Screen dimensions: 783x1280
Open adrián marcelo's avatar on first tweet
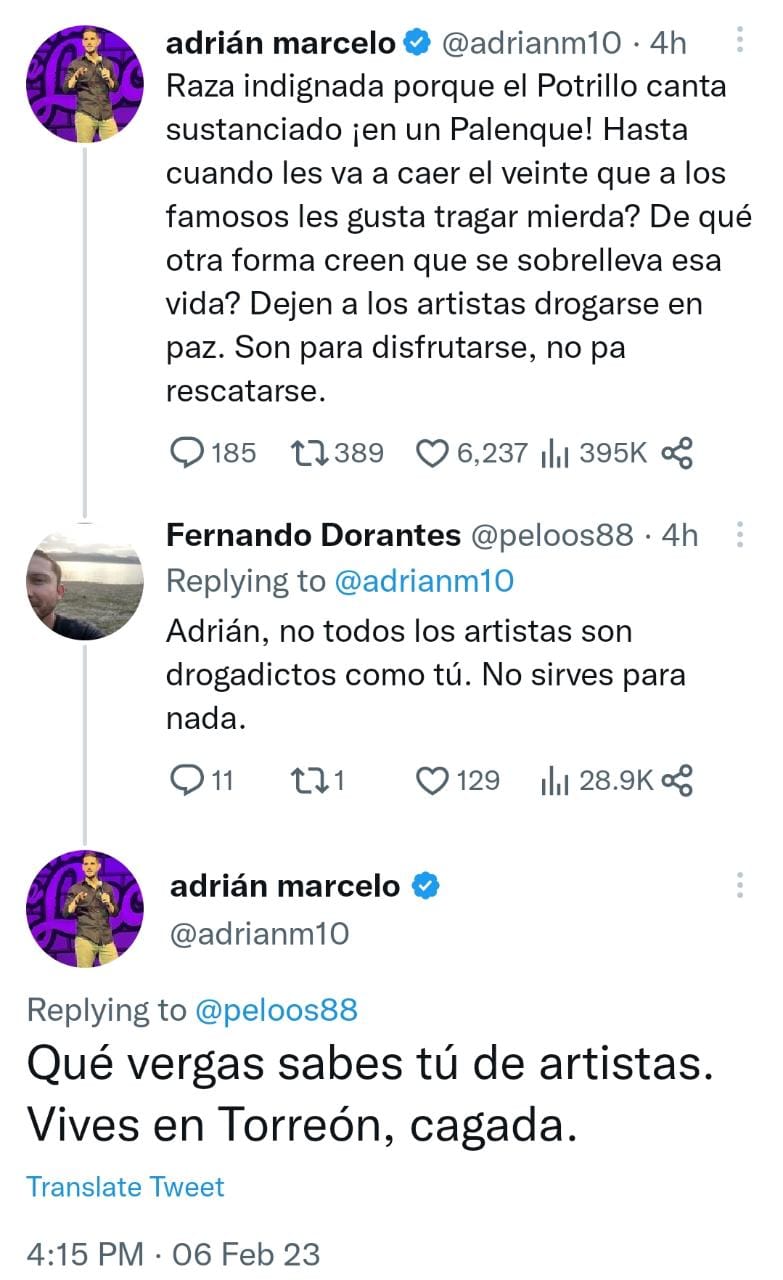pyautogui.click(x=84, y=84)
